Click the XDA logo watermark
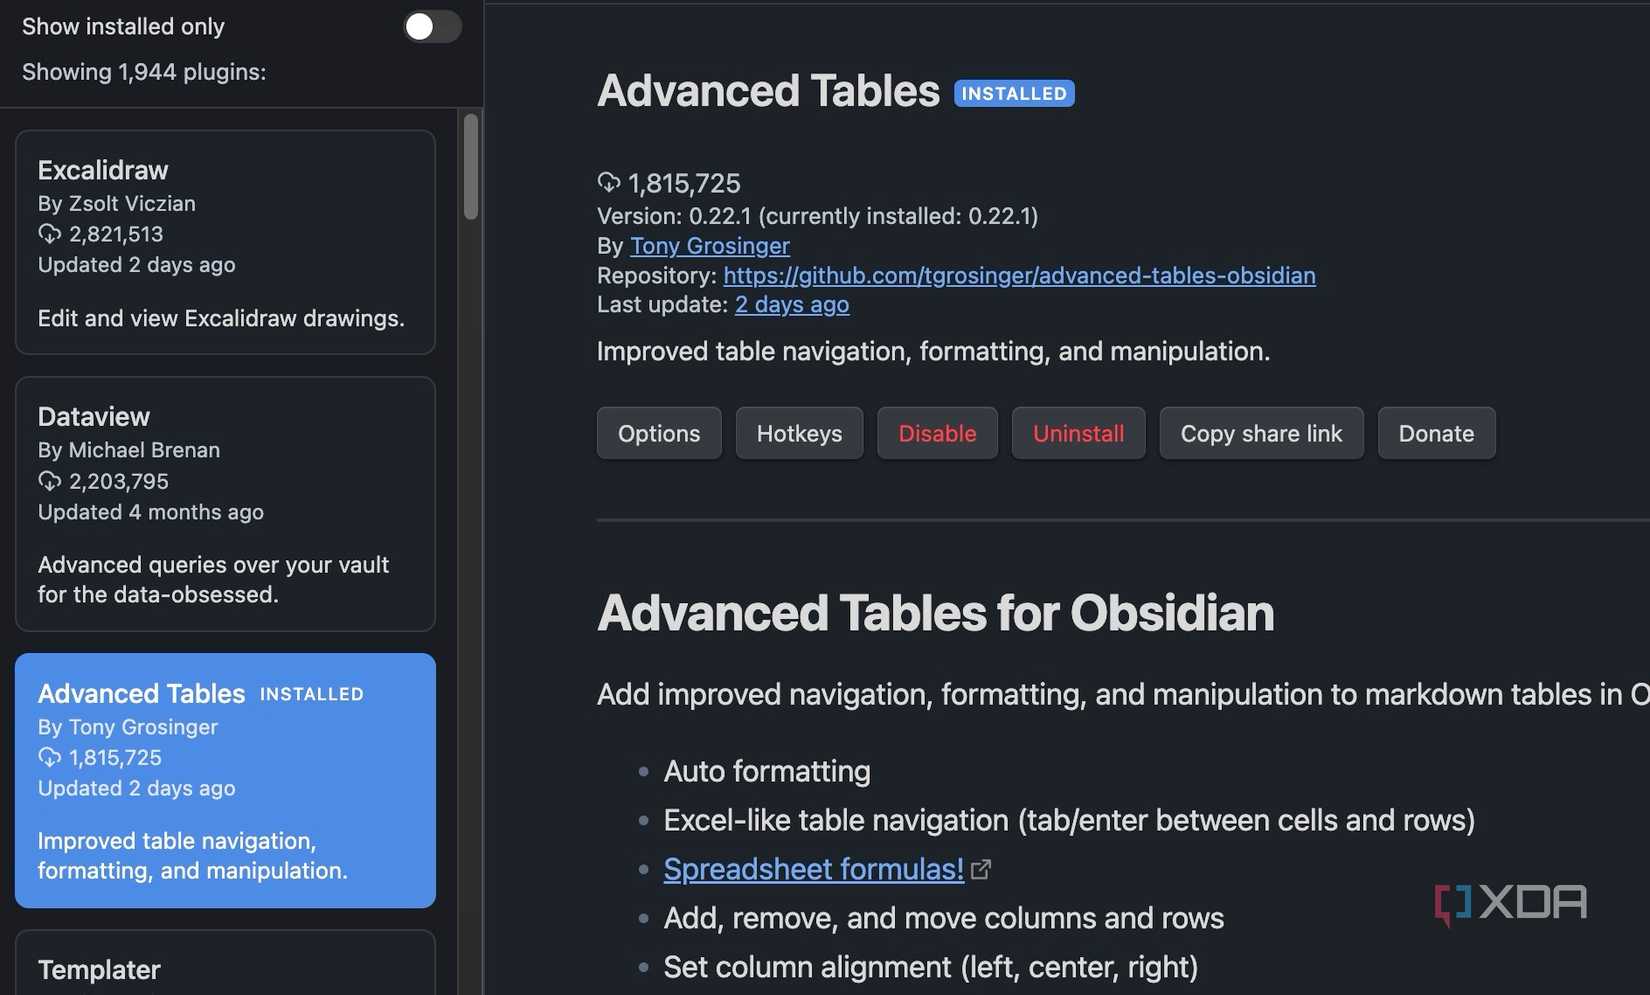The image size is (1650, 995). click(1510, 901)
